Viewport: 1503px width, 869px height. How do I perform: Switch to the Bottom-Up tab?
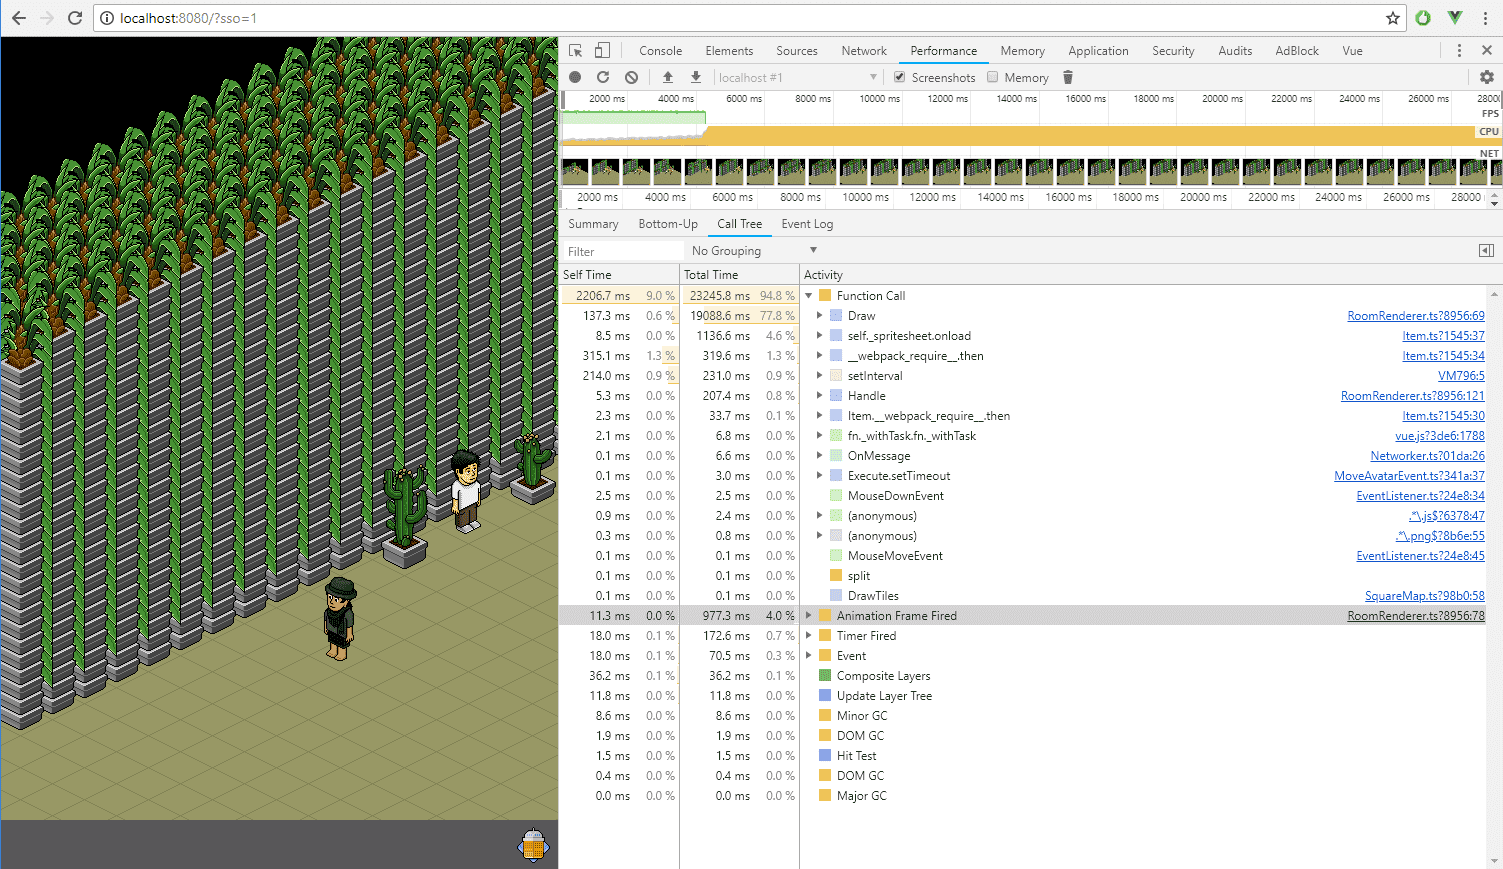(x=668, y=224)
